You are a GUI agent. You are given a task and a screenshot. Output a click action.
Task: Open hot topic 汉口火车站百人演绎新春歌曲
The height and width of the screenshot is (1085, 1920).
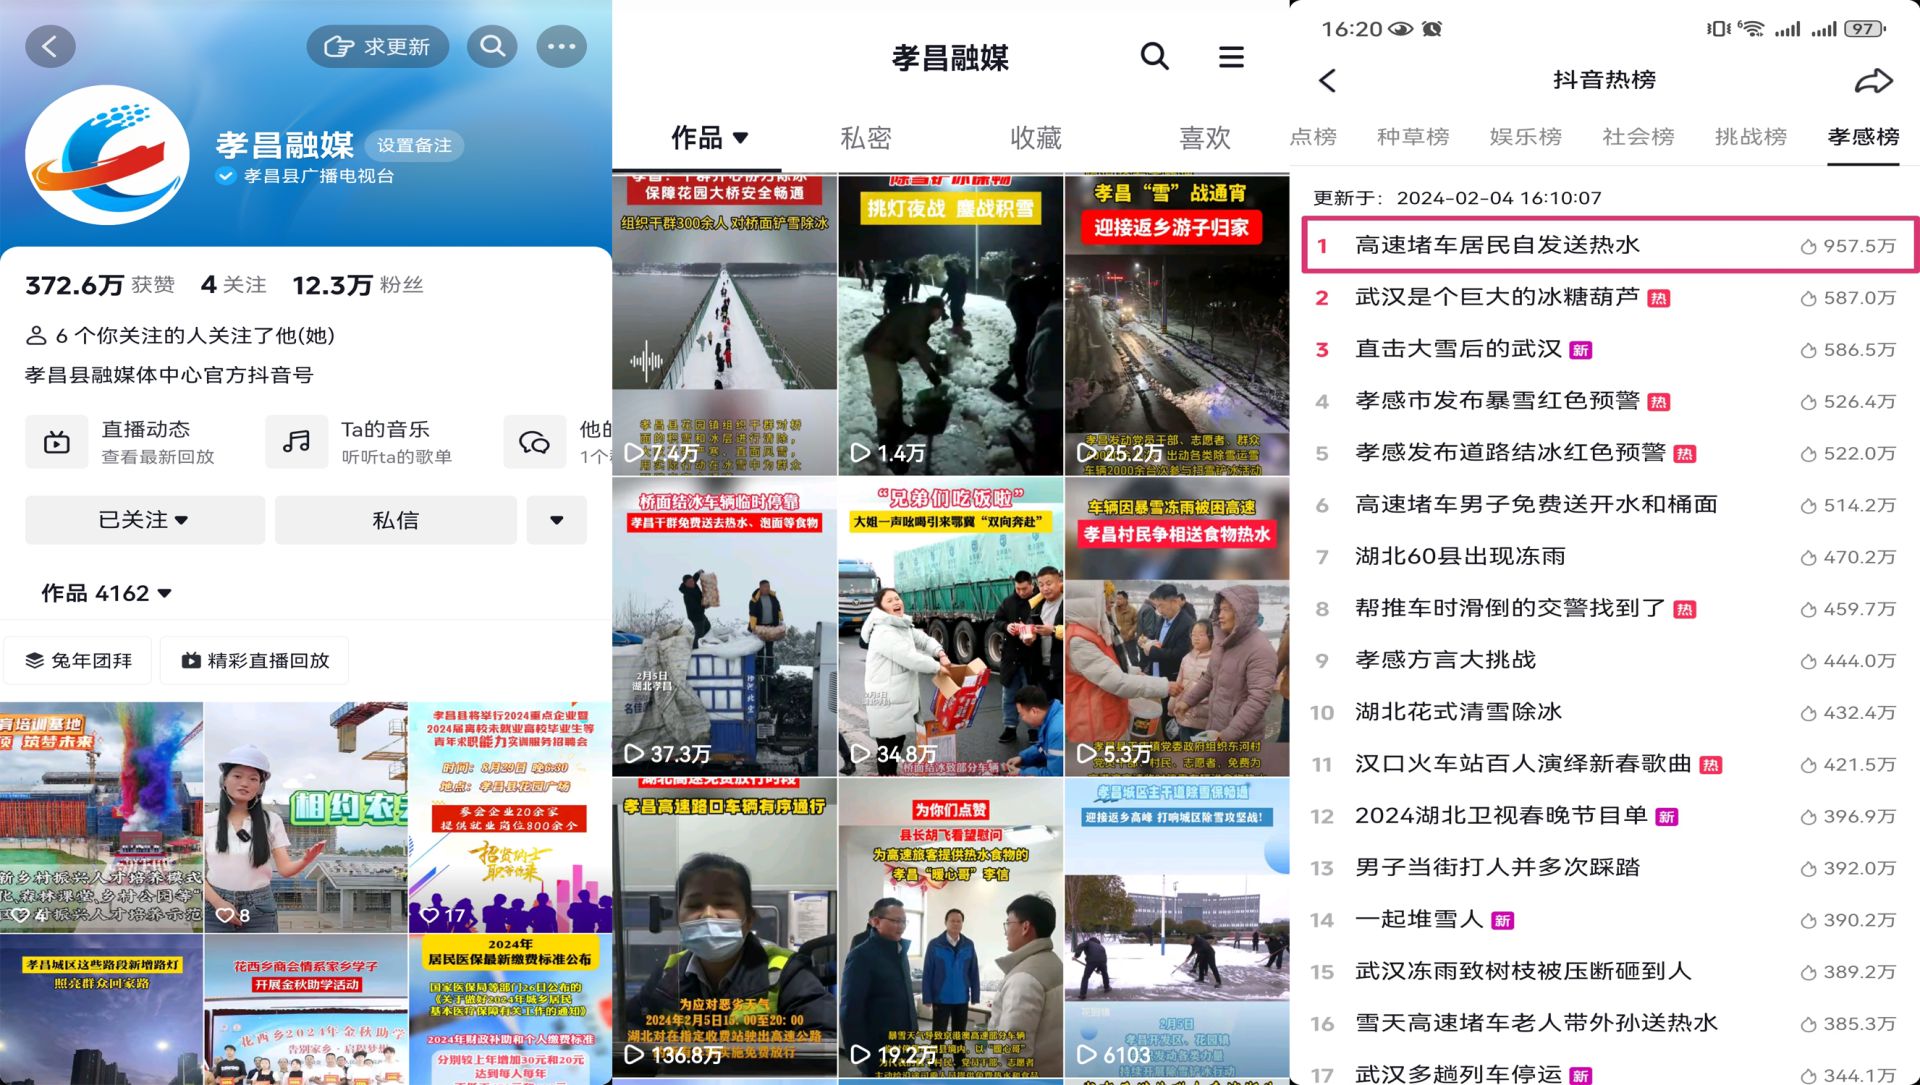[1609, 765]
